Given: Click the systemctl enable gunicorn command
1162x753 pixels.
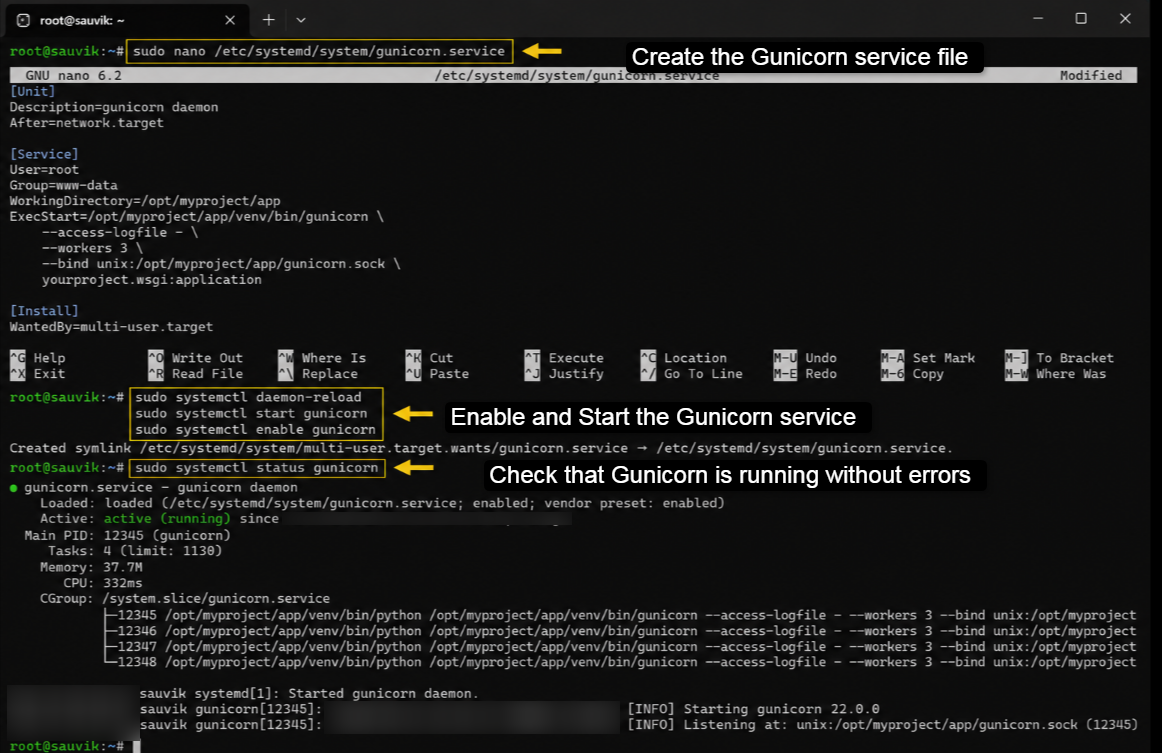Looking at the screenshot, I should (x=255, y=430).
